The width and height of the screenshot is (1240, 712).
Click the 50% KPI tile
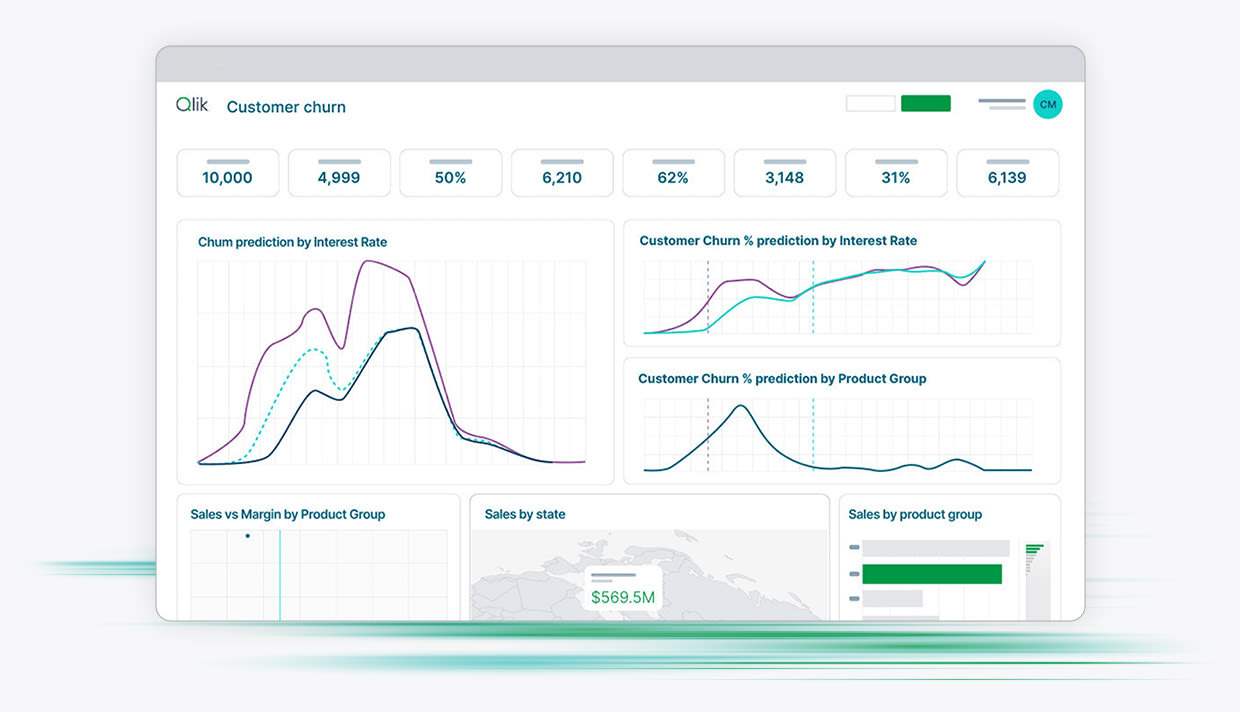450,172
